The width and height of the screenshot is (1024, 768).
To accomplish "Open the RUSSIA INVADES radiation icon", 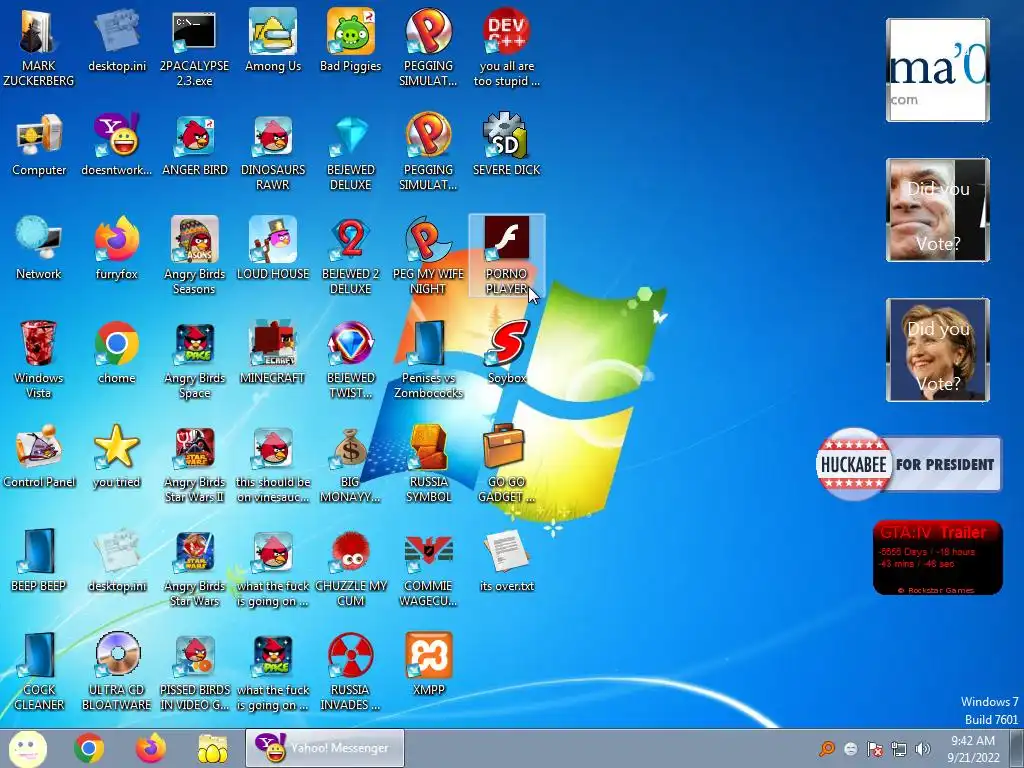I will point(351,671).
